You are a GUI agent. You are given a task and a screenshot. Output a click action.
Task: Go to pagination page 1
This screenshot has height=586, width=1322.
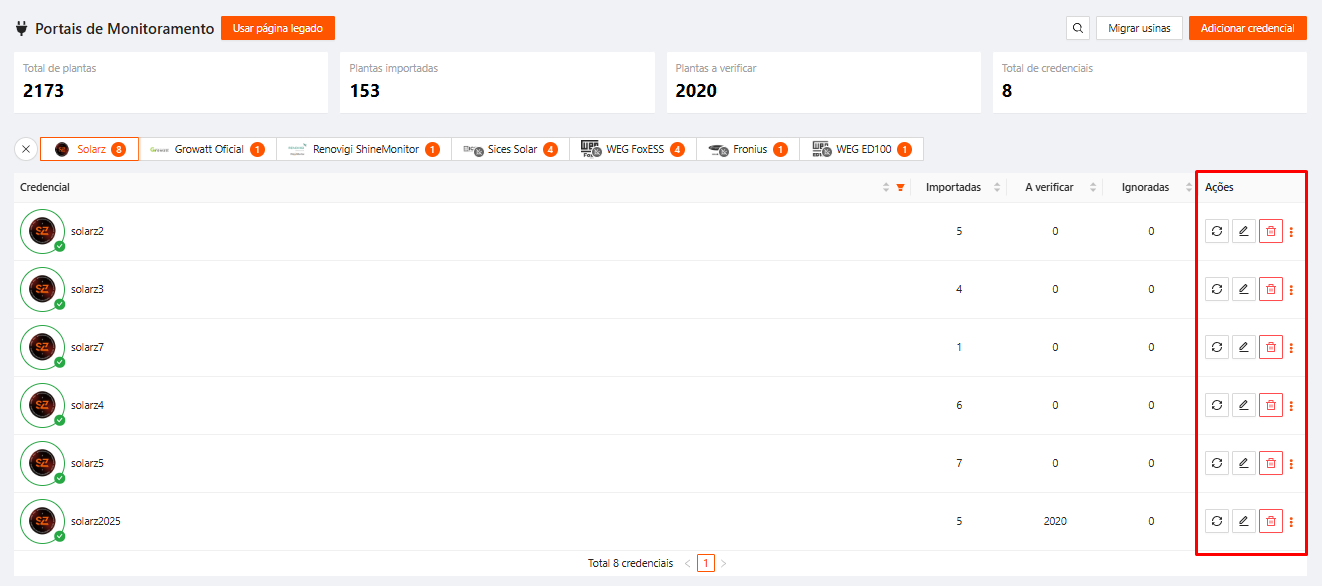coord(706,563)
